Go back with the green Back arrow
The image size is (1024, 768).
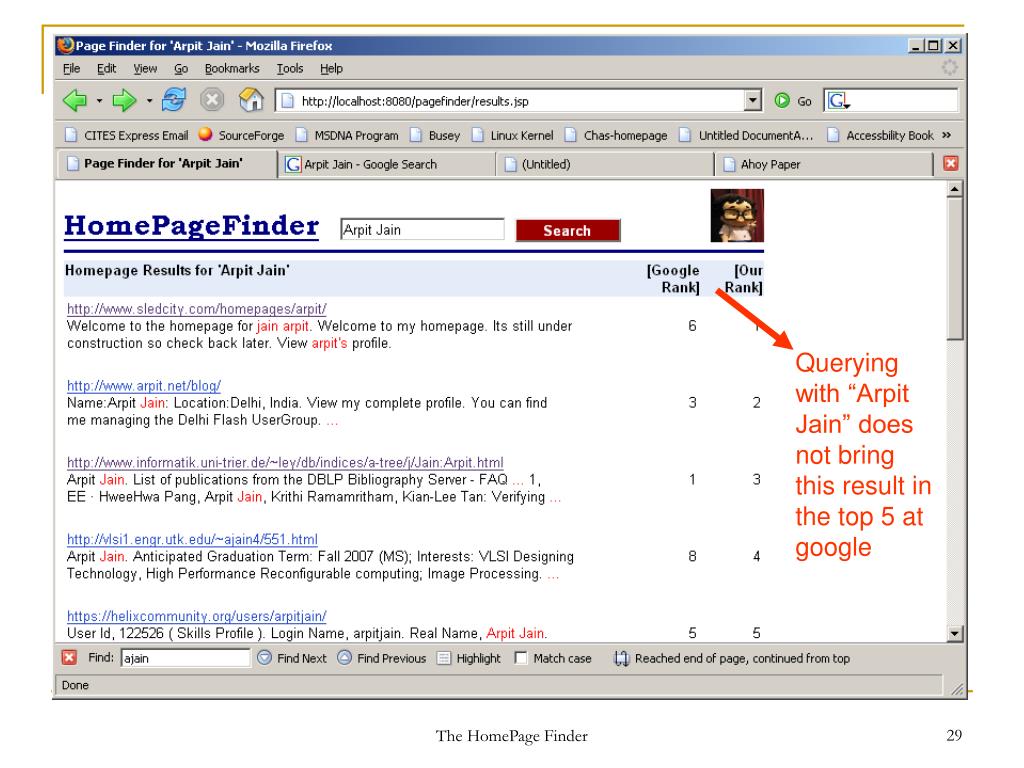click(75, 101)
